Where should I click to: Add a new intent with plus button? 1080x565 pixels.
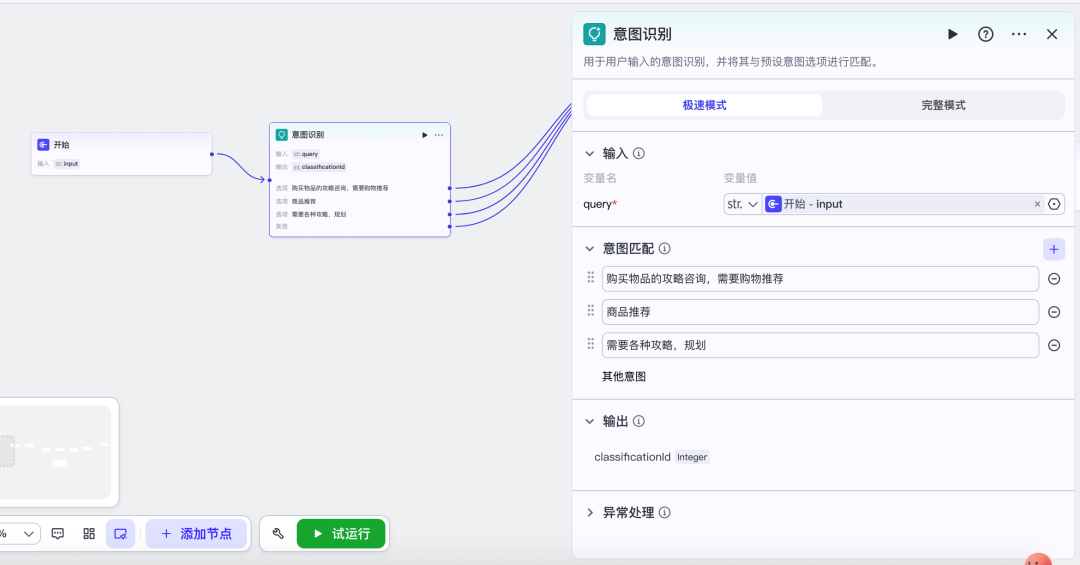[x=1054, y=249]
